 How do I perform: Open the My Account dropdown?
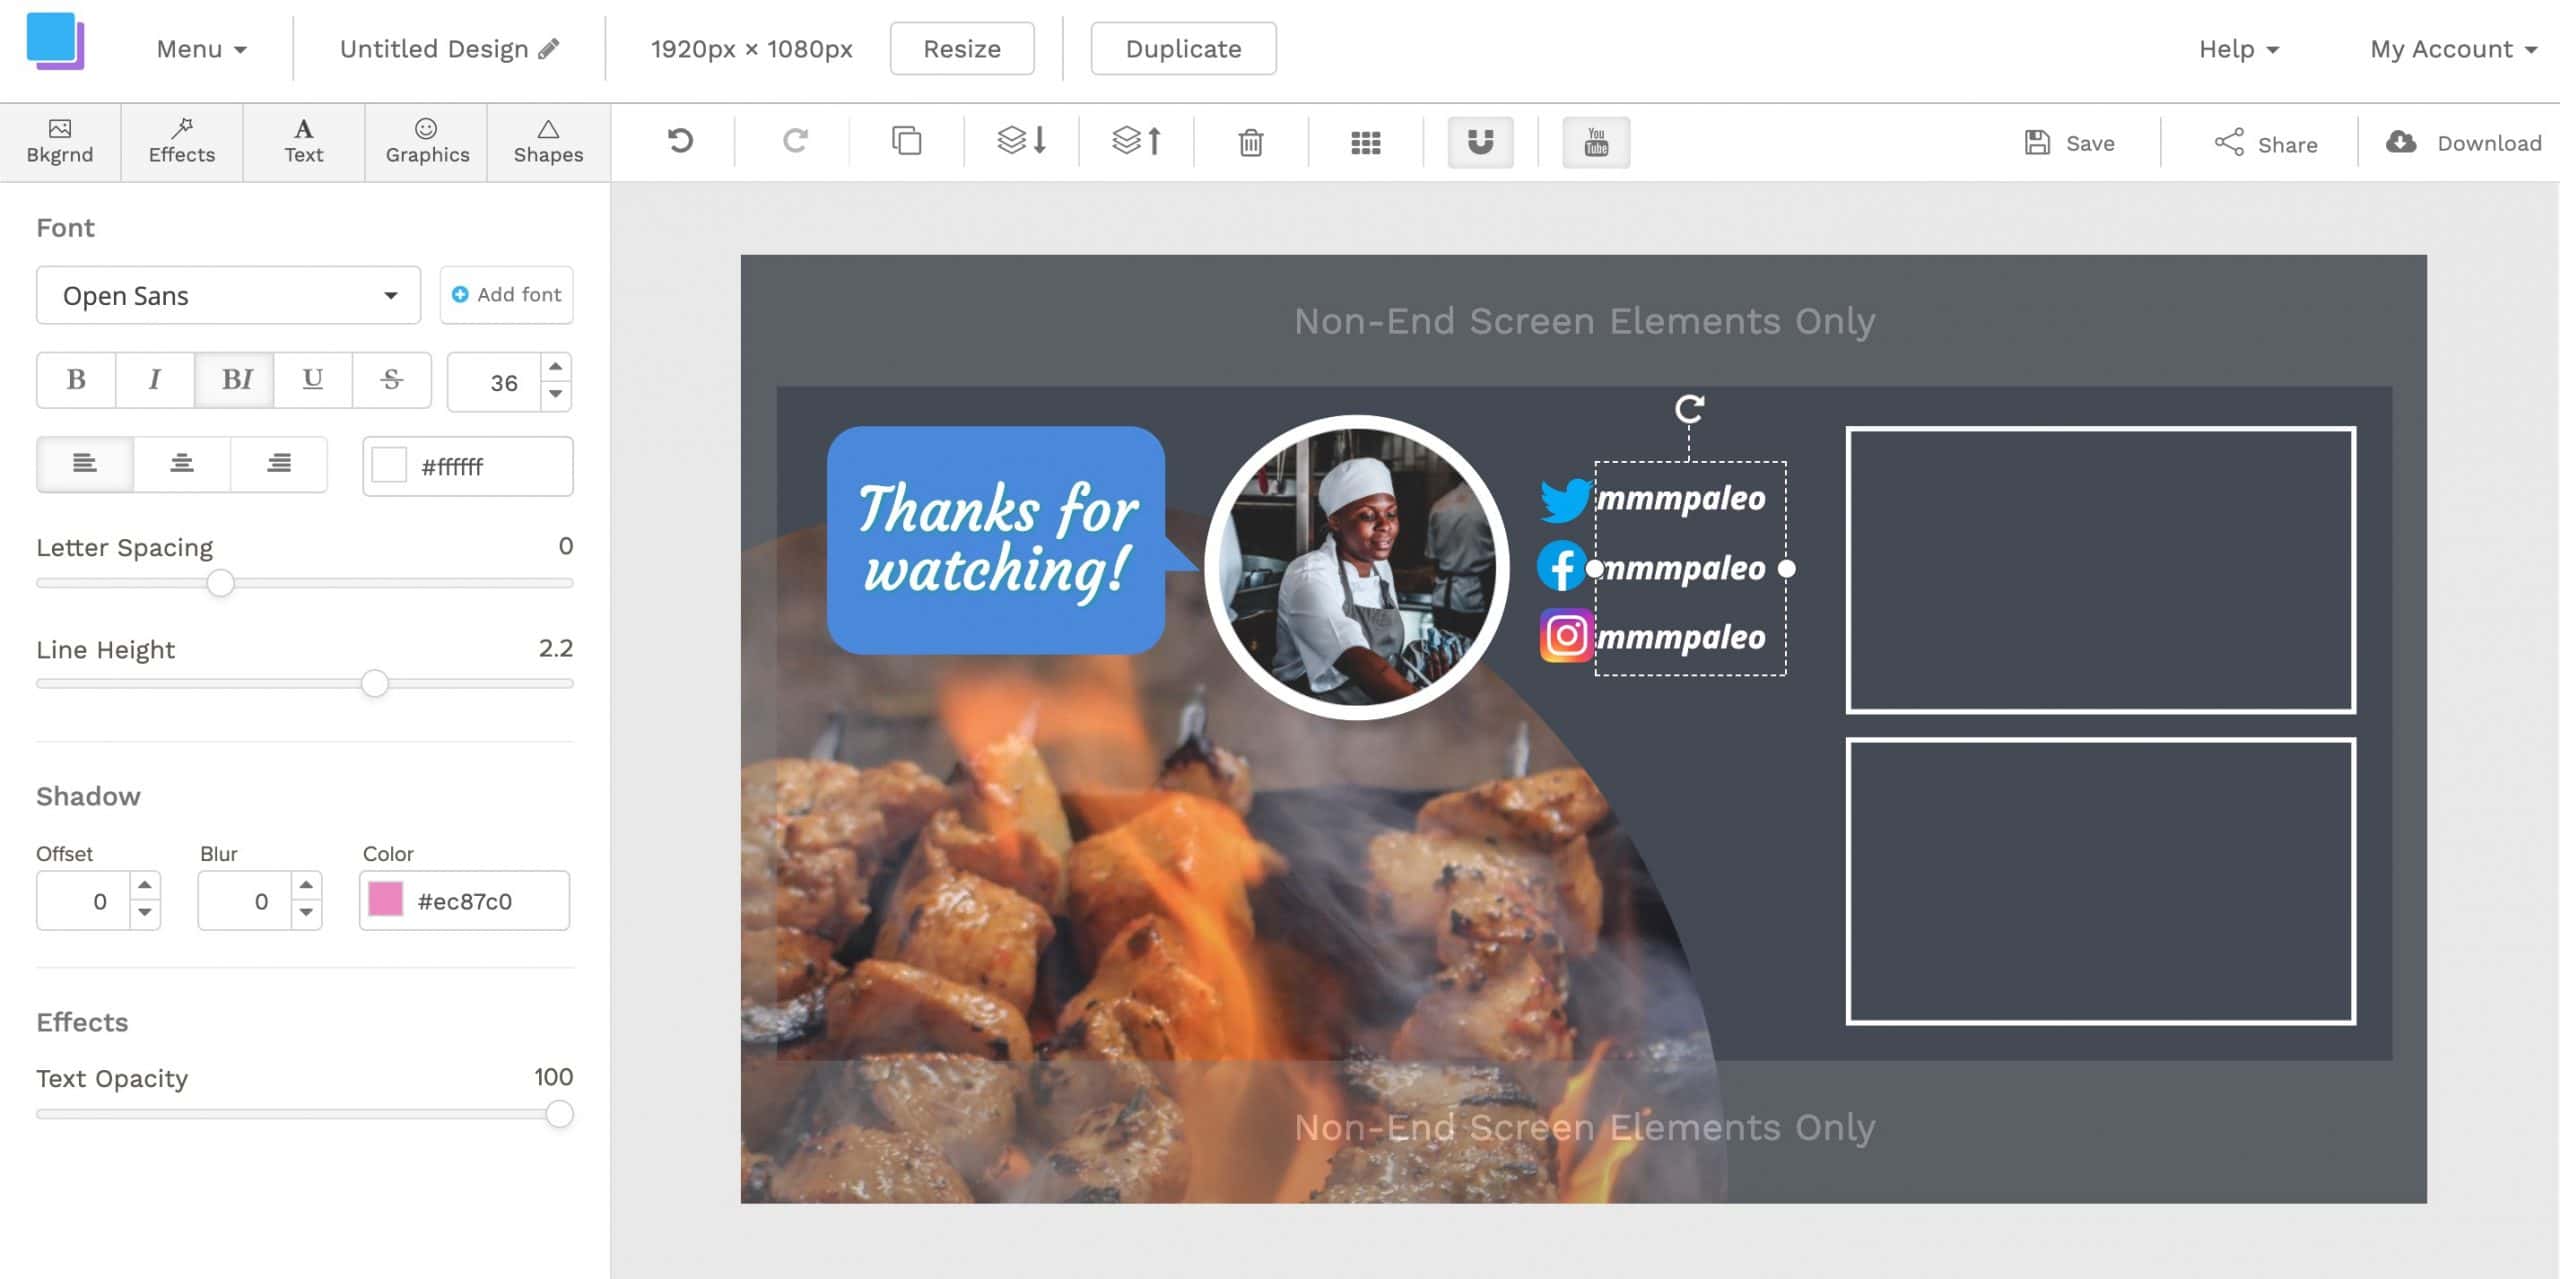coord(2453,49)
